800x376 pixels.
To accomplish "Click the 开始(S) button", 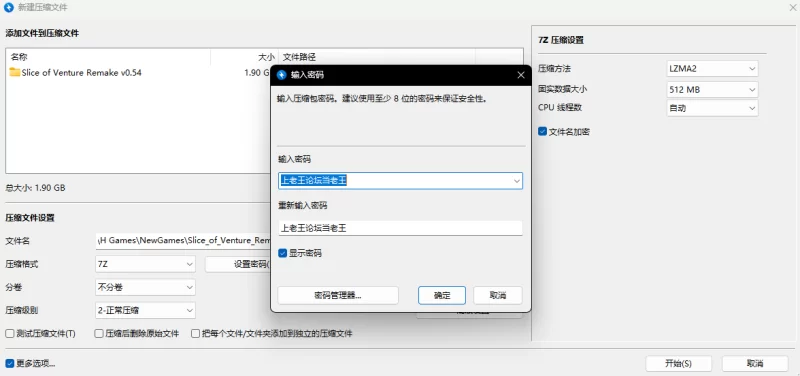I will click(678, 364).
